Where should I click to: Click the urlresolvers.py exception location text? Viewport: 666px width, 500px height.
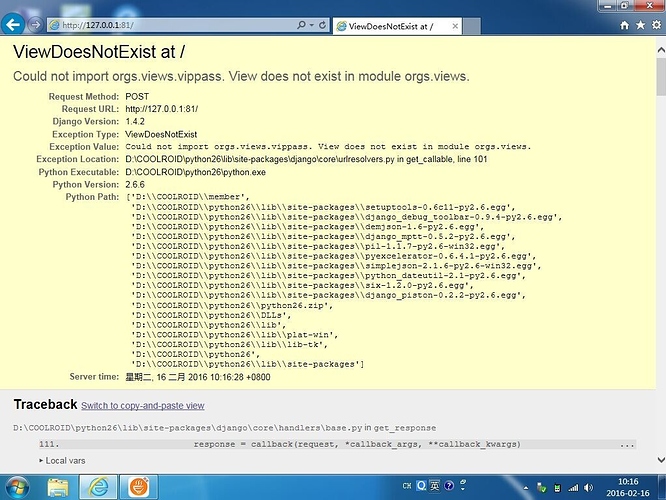(x=306, y=159)
